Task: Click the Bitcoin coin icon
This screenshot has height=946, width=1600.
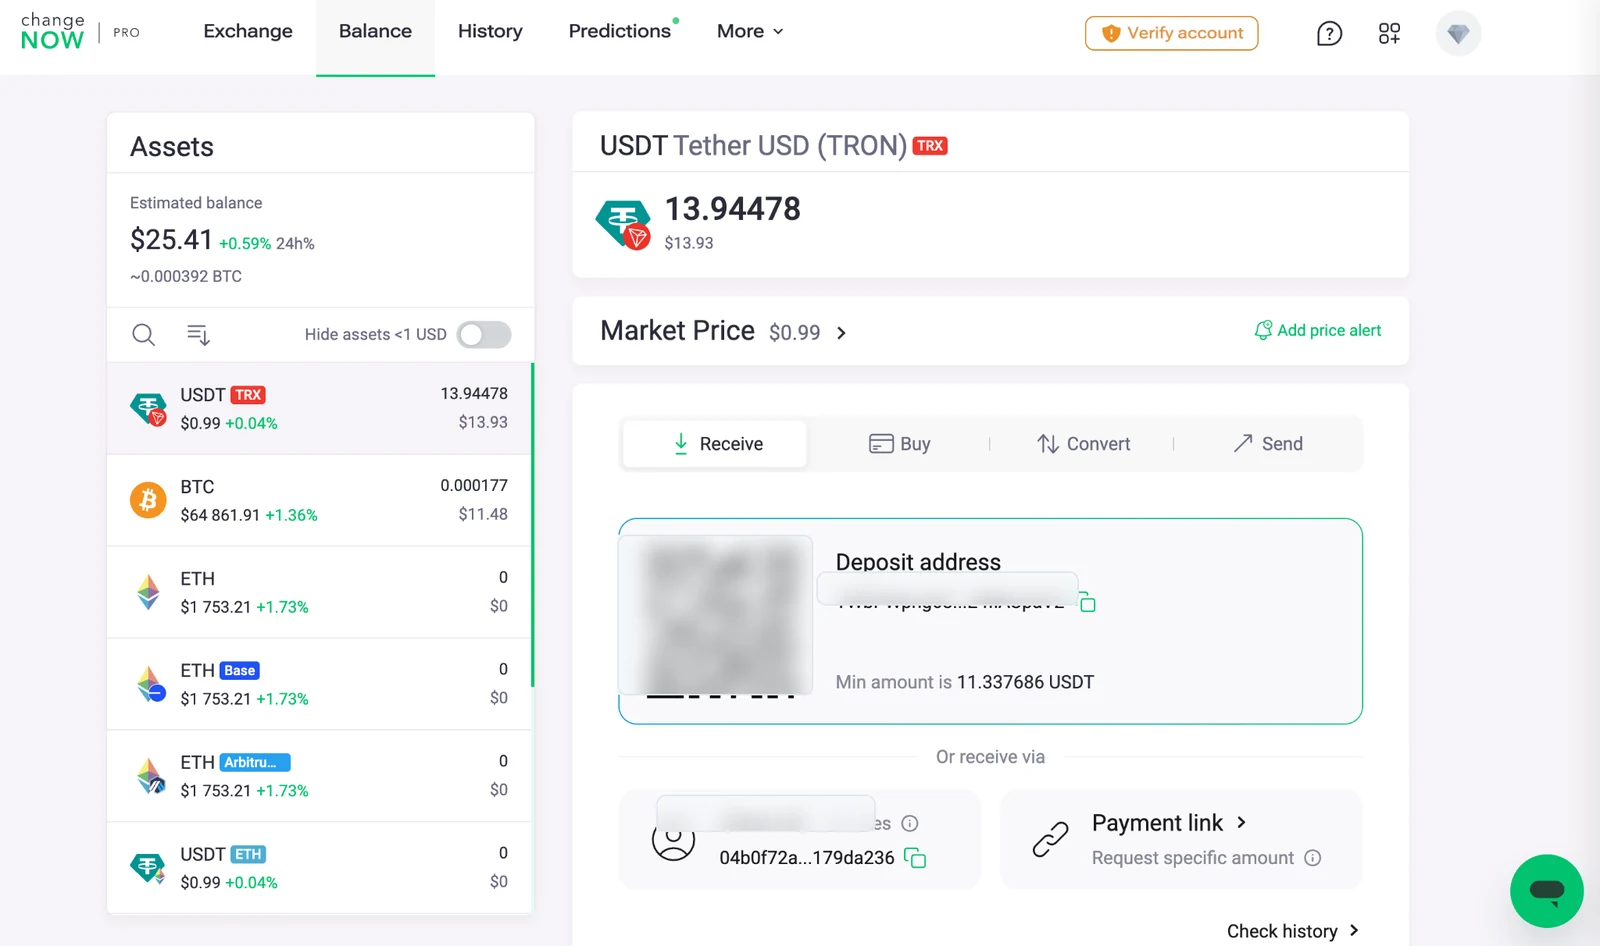Action: [148, 500]
